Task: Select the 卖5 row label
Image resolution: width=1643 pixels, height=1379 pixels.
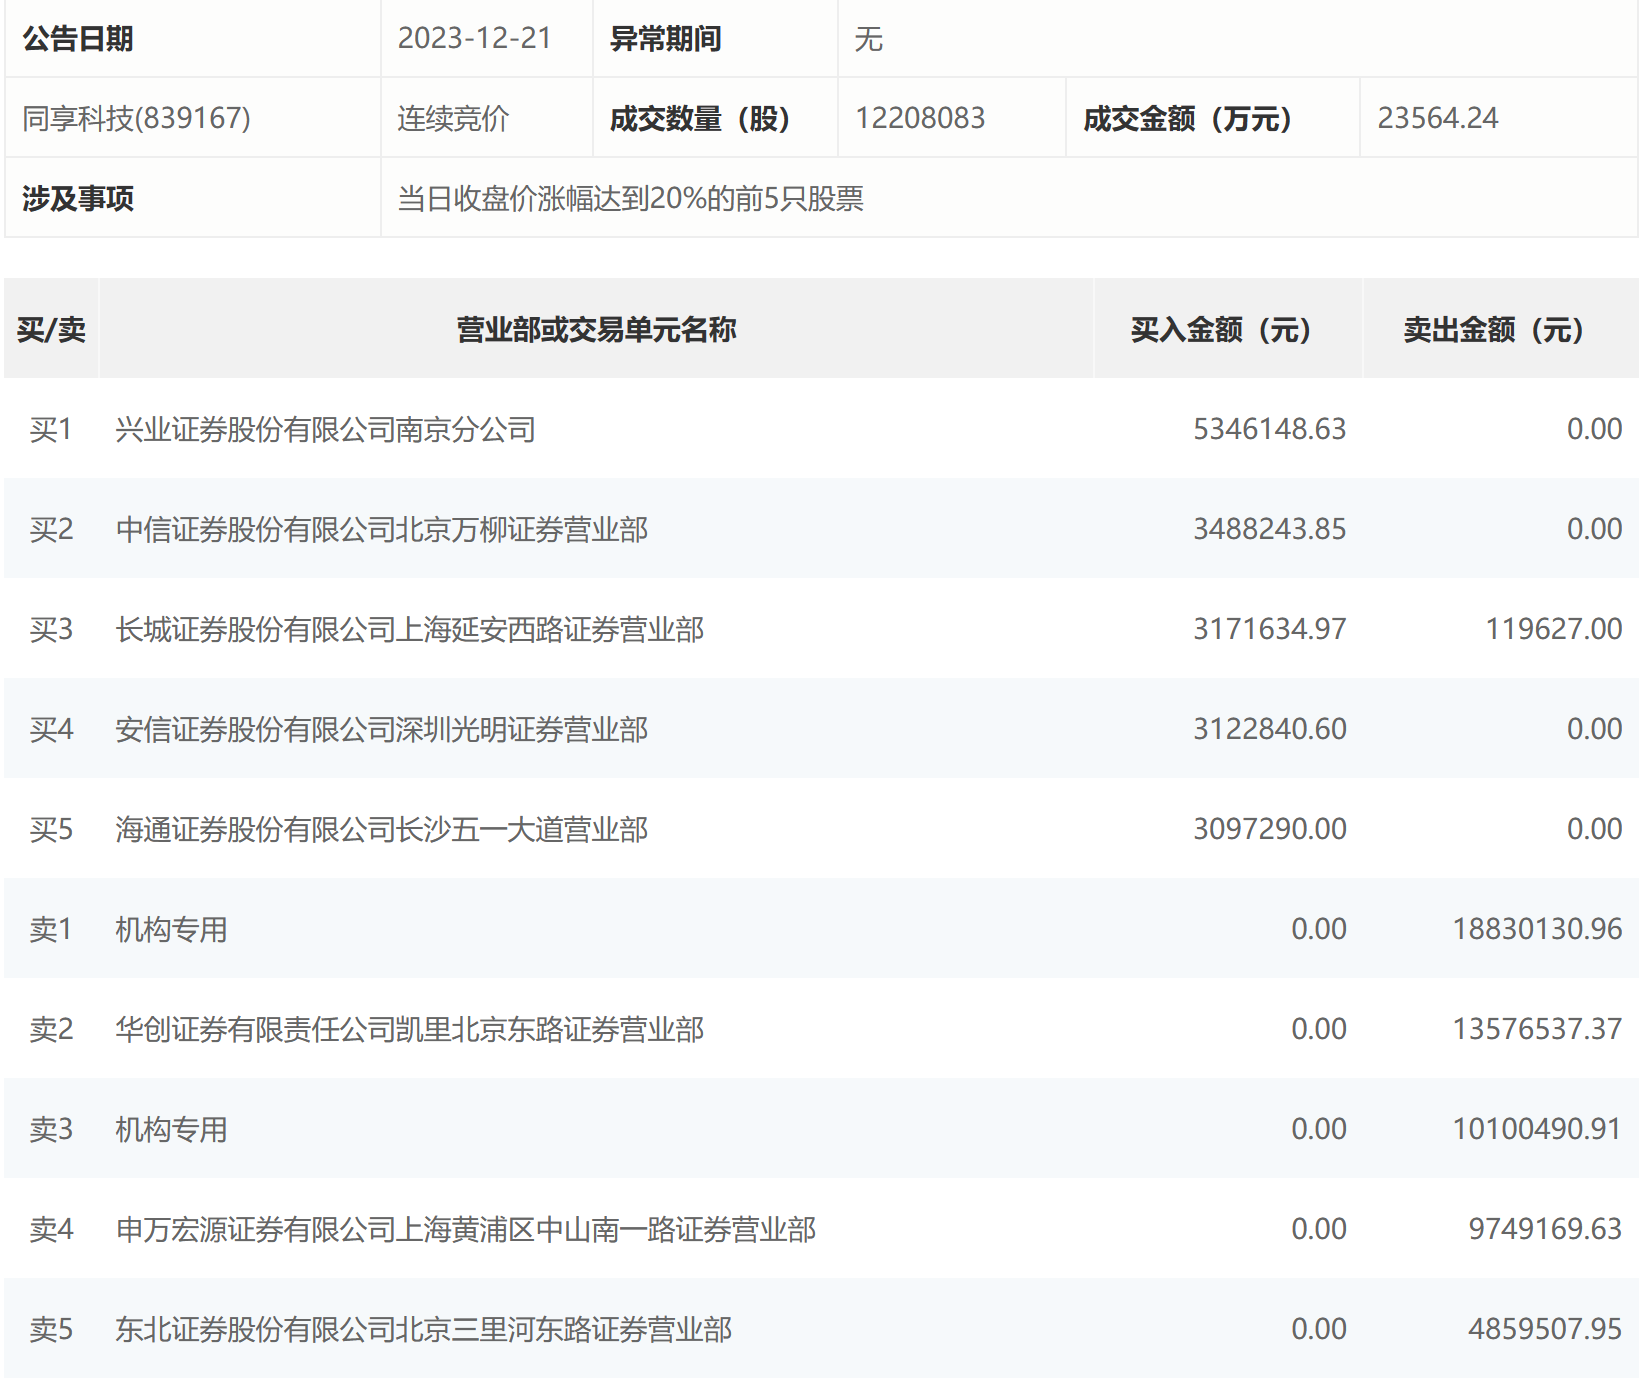Action: (x=51, y=1329)
